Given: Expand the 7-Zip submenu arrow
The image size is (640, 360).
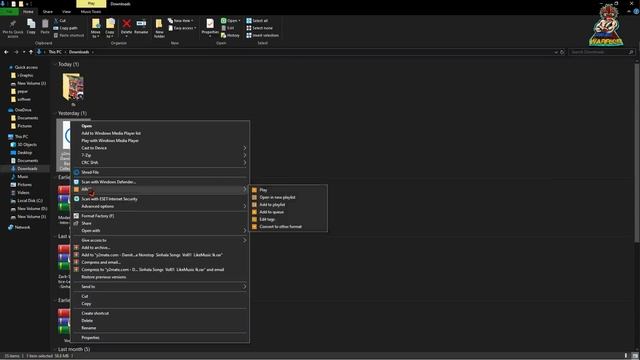Looking at the screenshot, I should pos(244,156).
